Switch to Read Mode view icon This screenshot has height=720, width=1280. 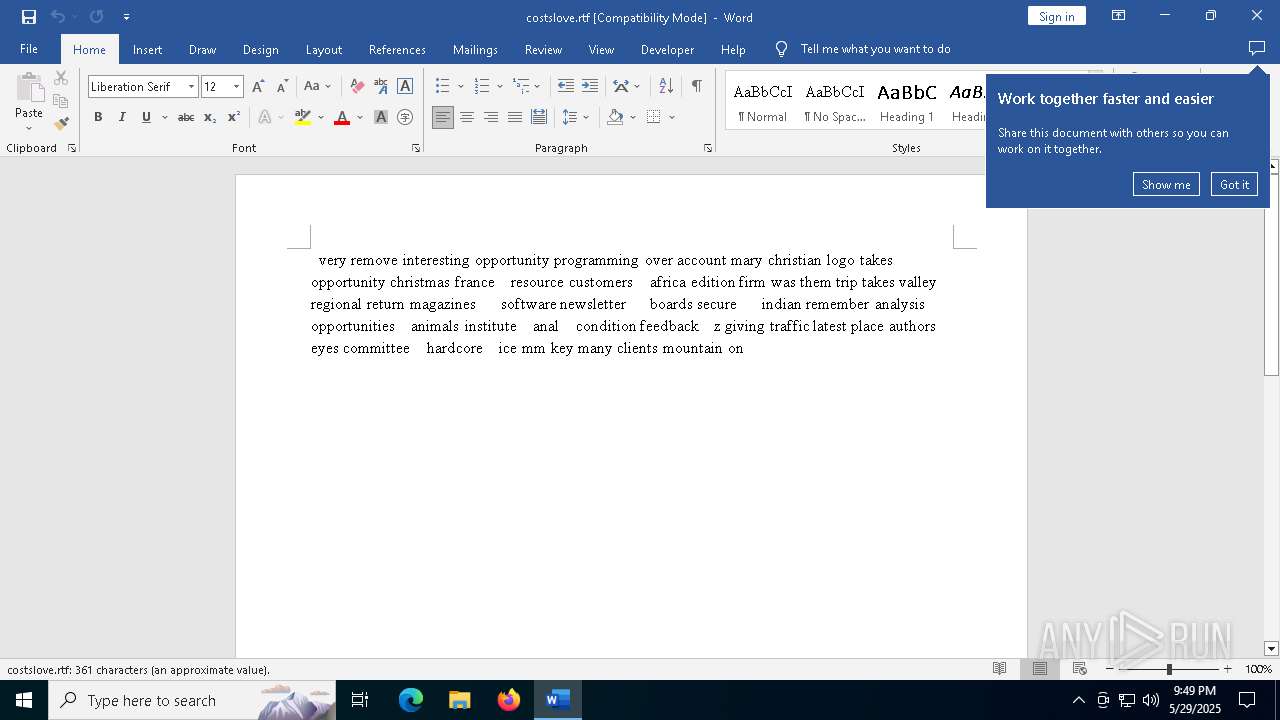click(999, 669)
